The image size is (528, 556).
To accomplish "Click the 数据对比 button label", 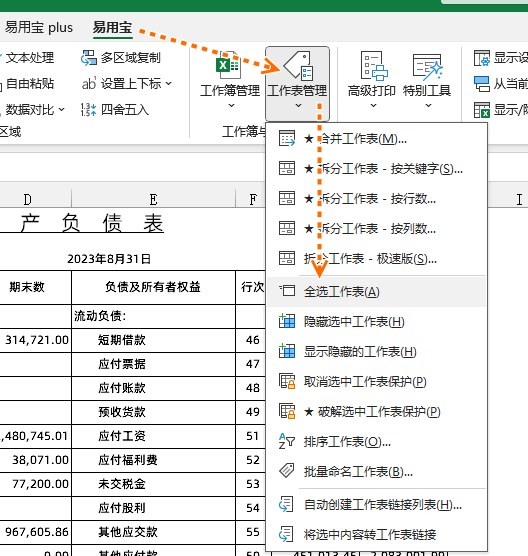I will point(30,110).
